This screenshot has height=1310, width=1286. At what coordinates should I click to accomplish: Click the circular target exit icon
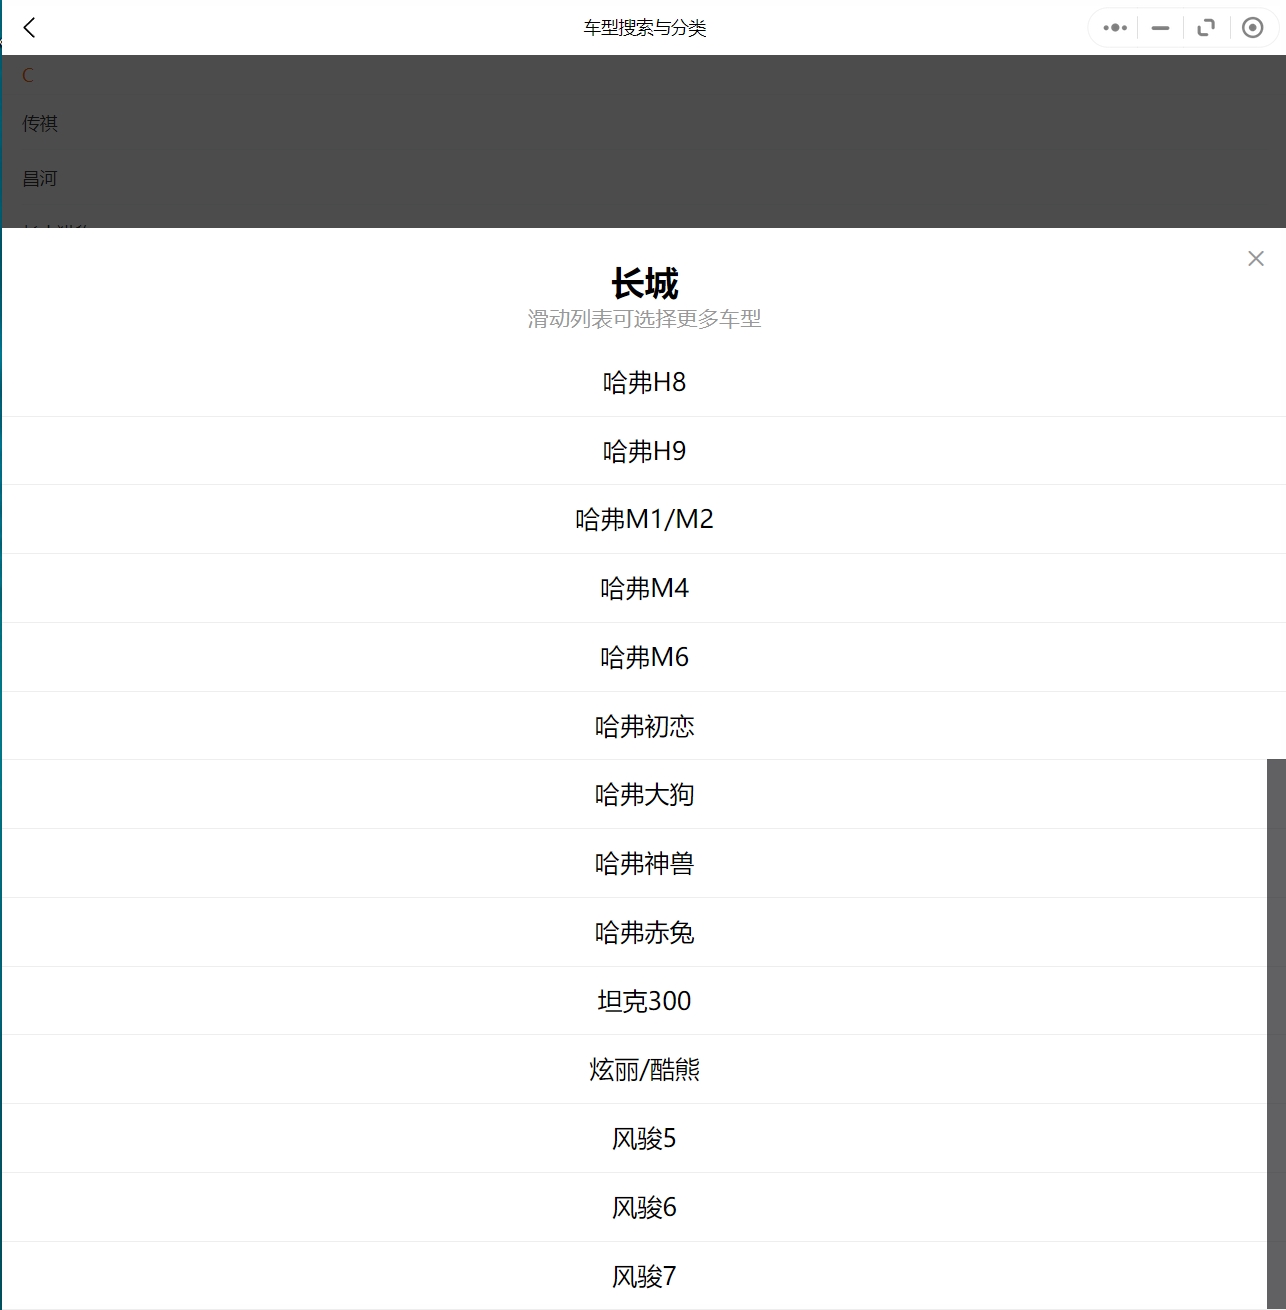click(1252, 27)
